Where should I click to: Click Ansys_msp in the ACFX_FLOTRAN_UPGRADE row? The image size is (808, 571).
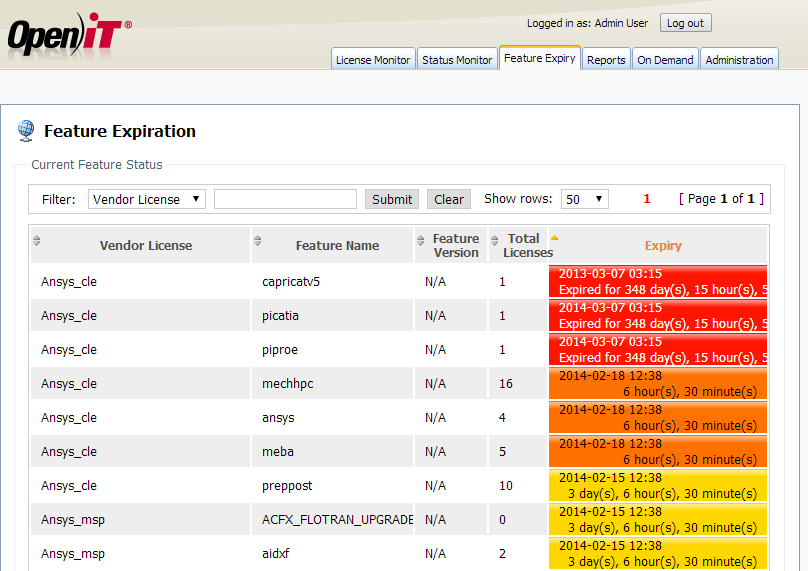coord(73,519)
